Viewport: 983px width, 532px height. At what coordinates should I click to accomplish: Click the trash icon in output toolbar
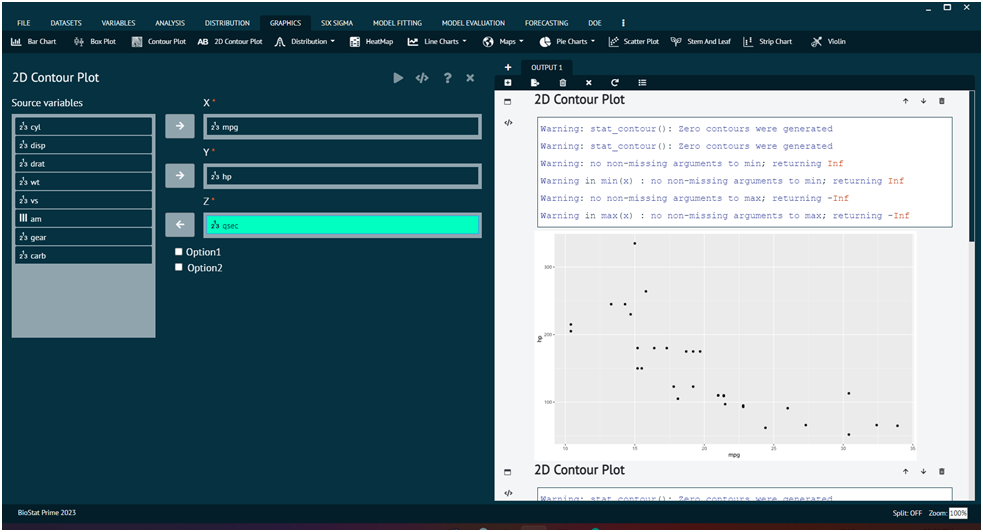click(x=562, y=83)
